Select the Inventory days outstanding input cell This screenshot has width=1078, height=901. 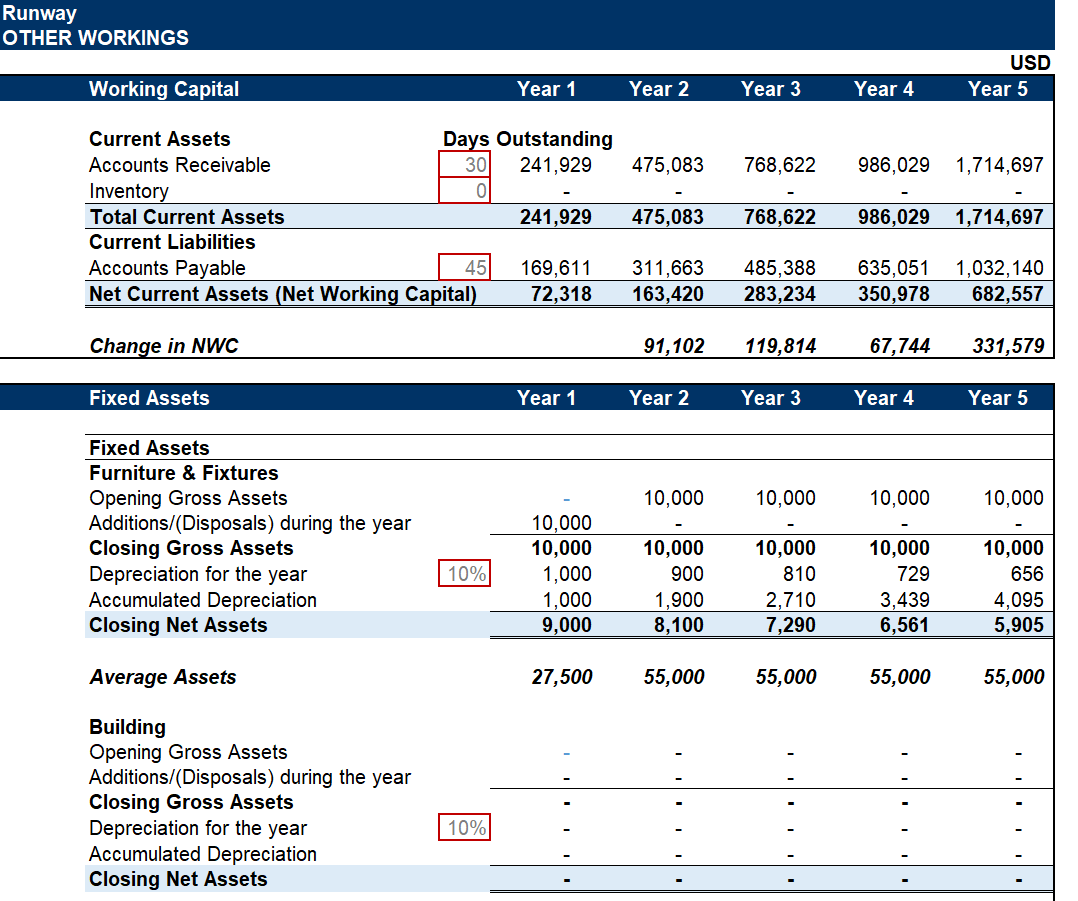tap(465, 191)
